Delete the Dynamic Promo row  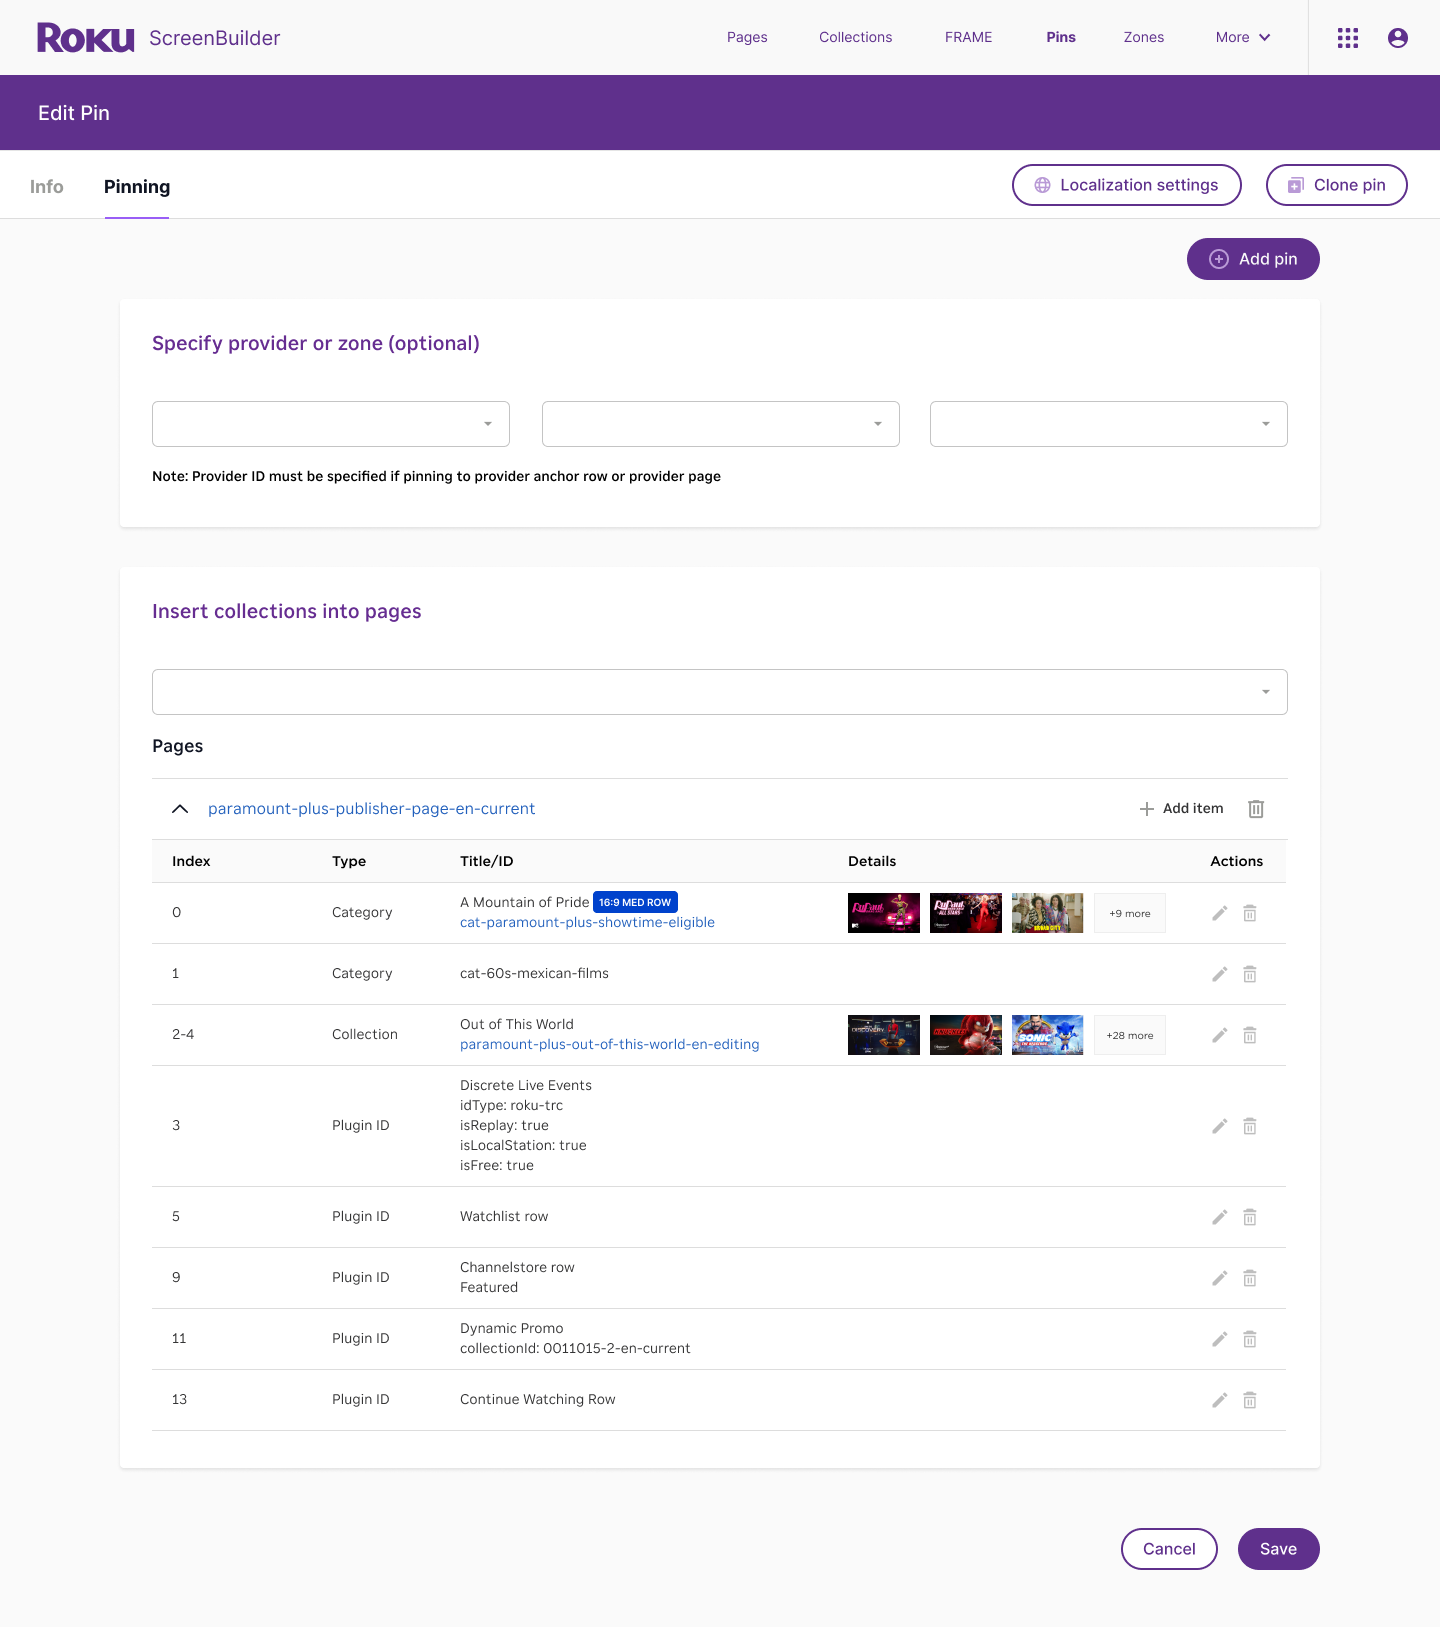point(1250,1339)
